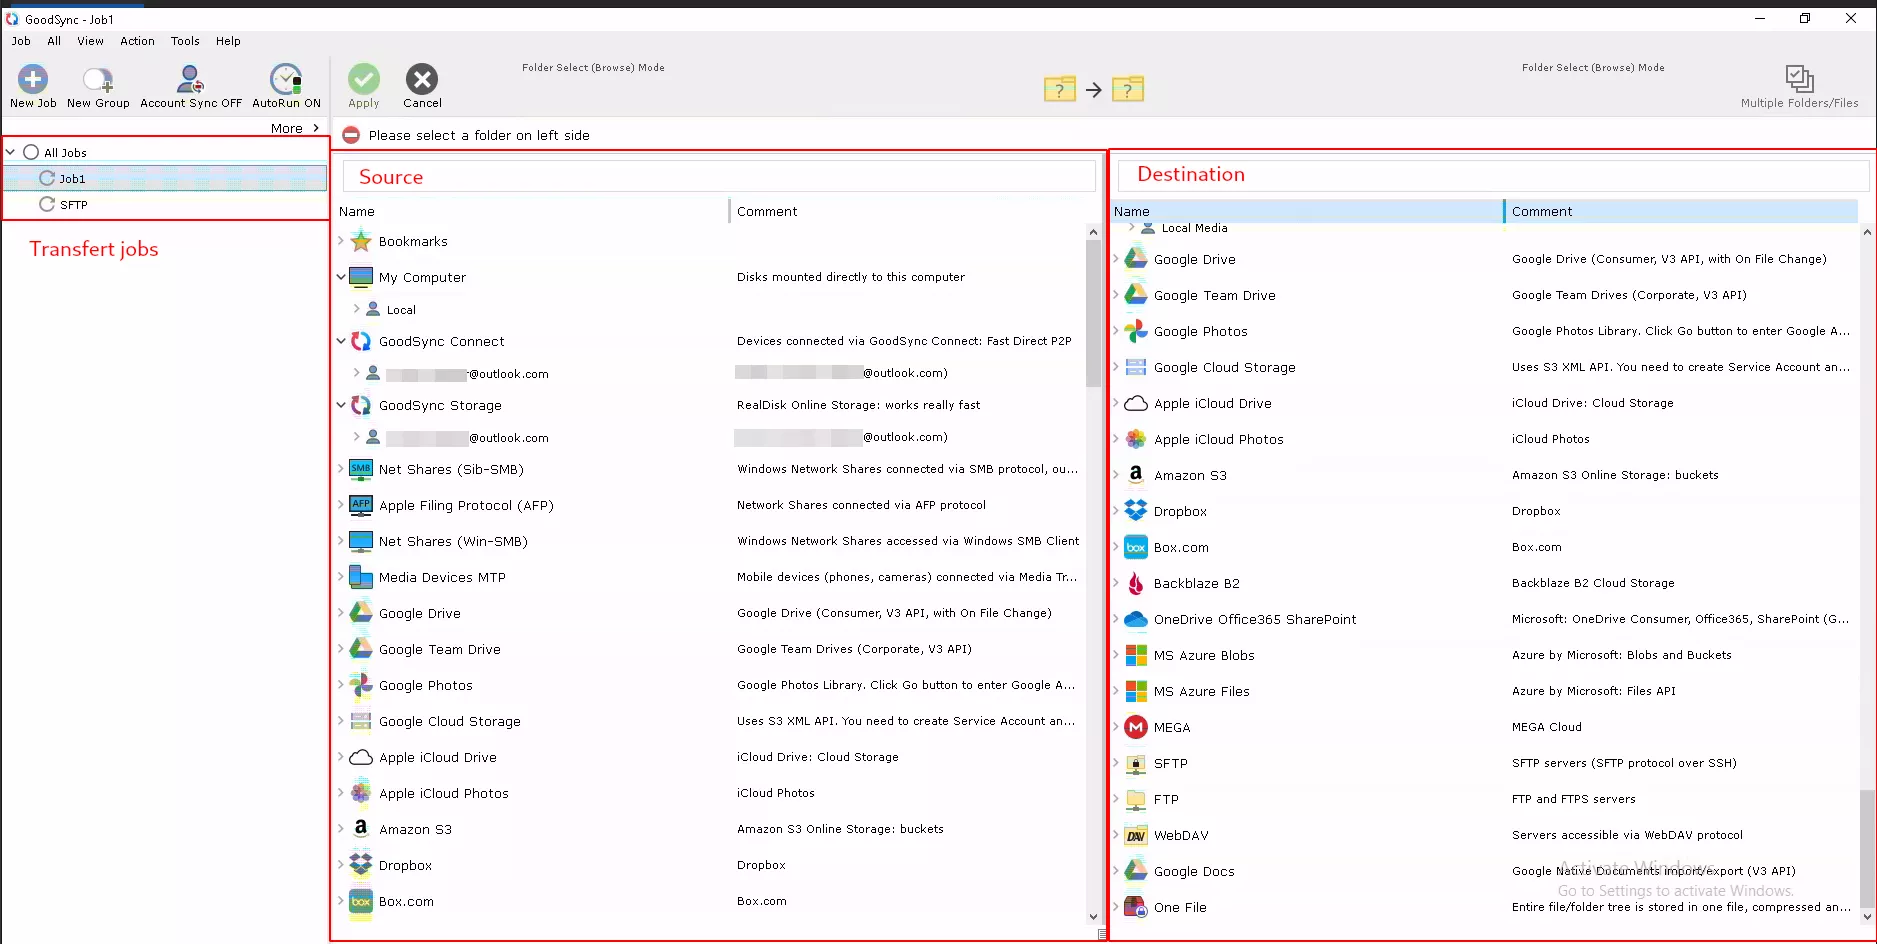This screenshot has height=944, width=1877.
Task: Expand Local under My Computer
Action: (x=356, y=309)
